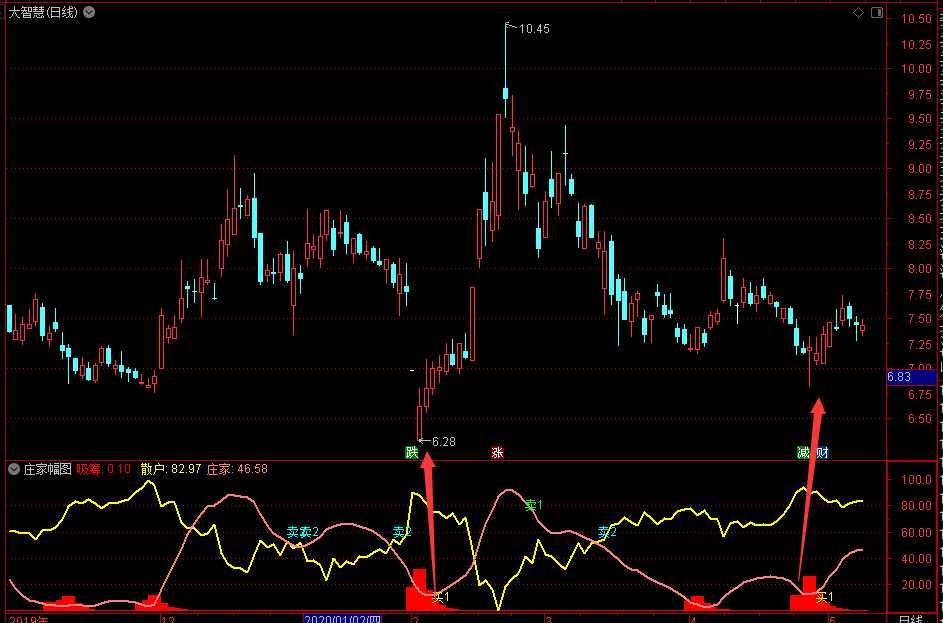
Task: Select the 庄家幅图 indicator name
Action: click(x=48, y=469)
